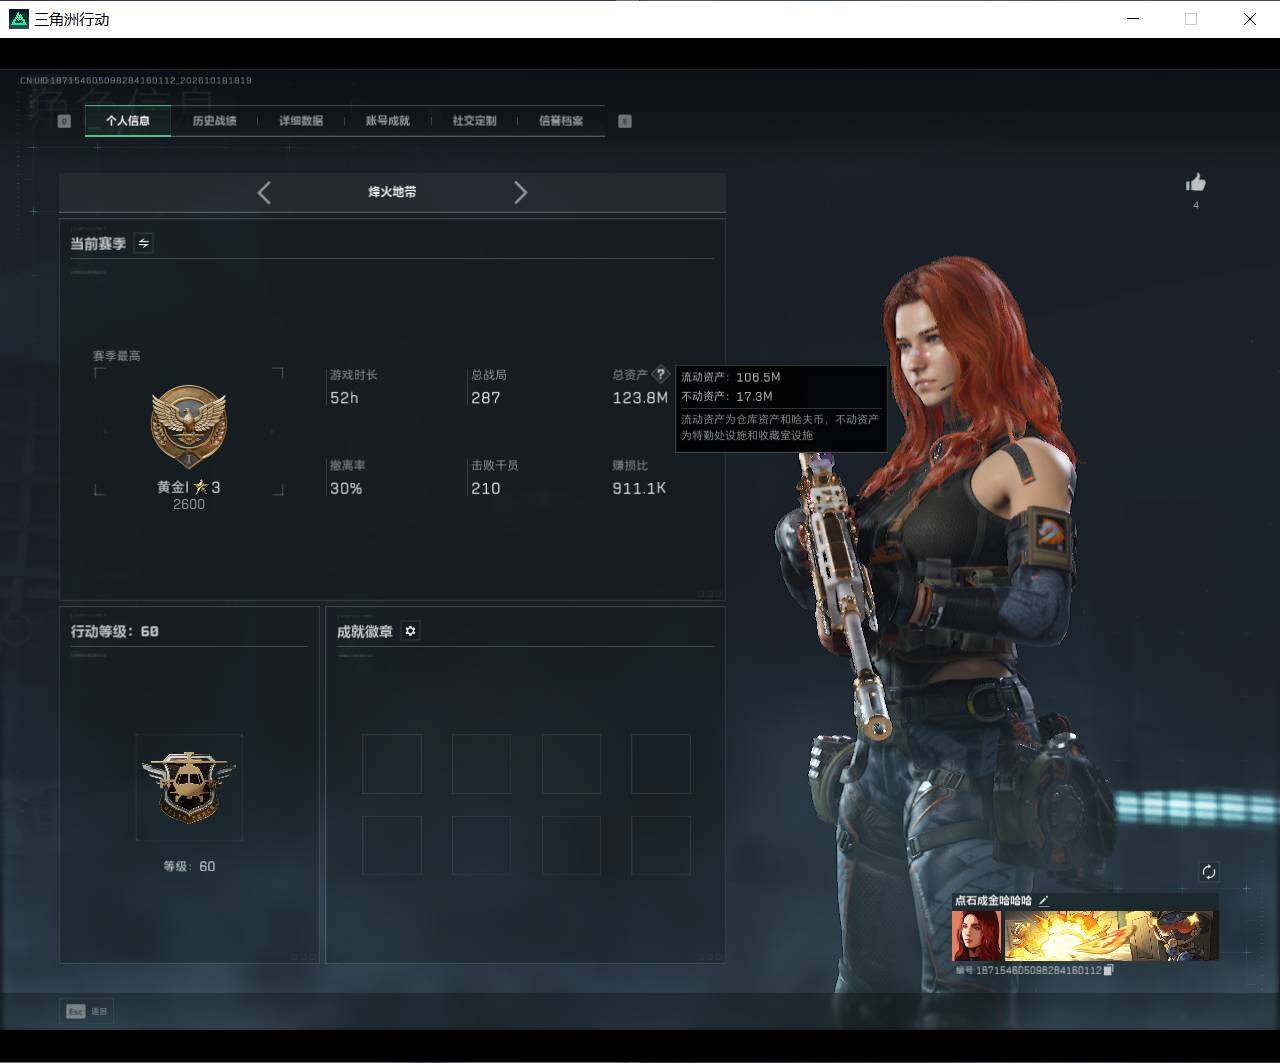Click the 流动资产：106.5M tooltip line
Image resolution: width=1280 pixels, height=1063 pixels.
(x=731, y=377)
